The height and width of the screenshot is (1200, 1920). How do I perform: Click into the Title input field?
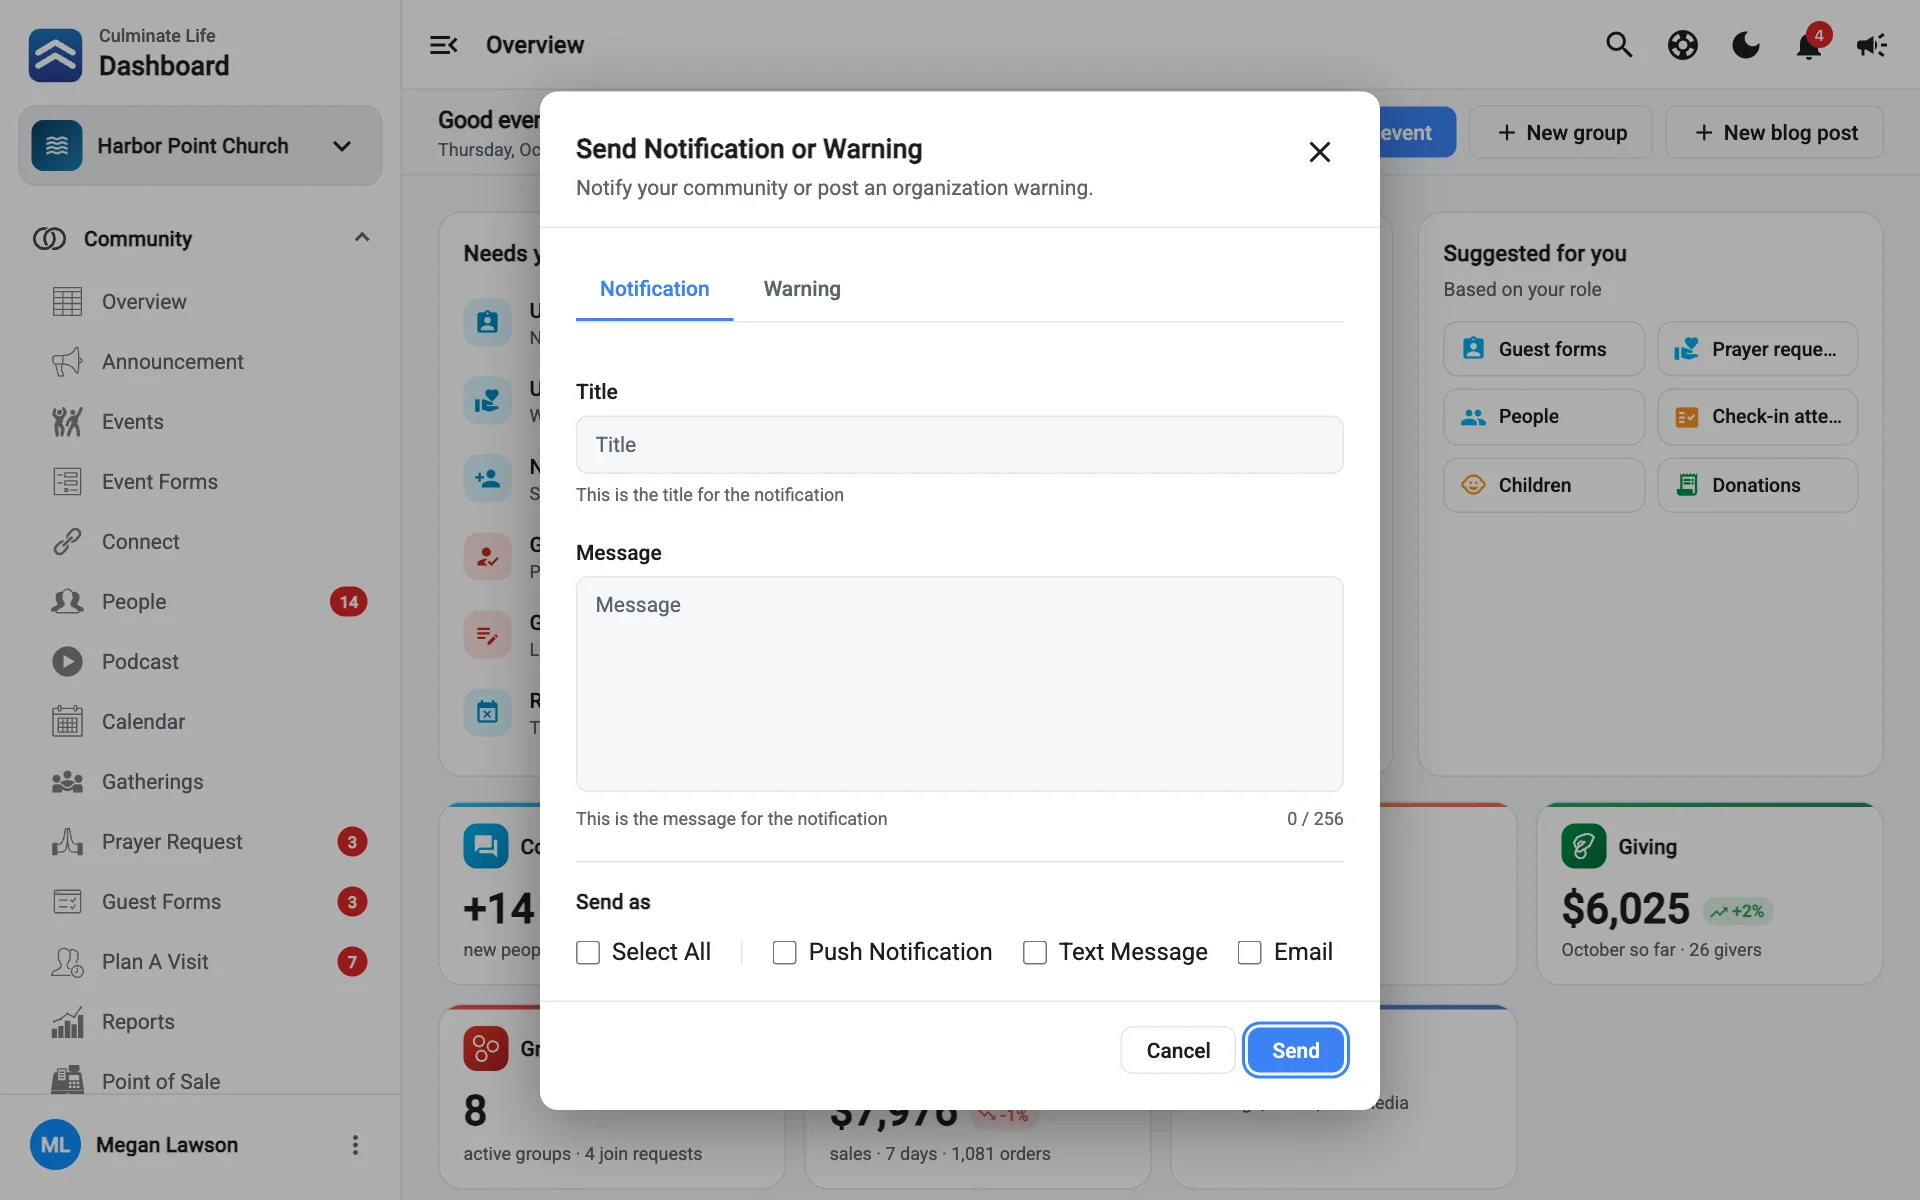(960, 445)
